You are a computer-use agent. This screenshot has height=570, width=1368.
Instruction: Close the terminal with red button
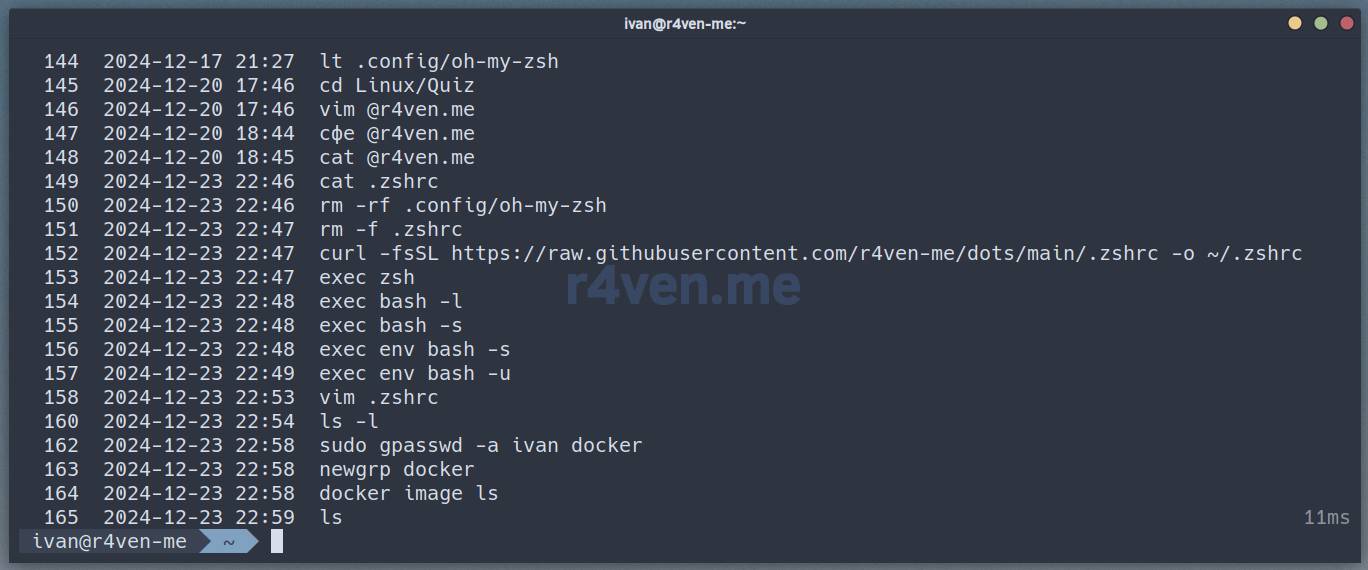click(1345, 23)
